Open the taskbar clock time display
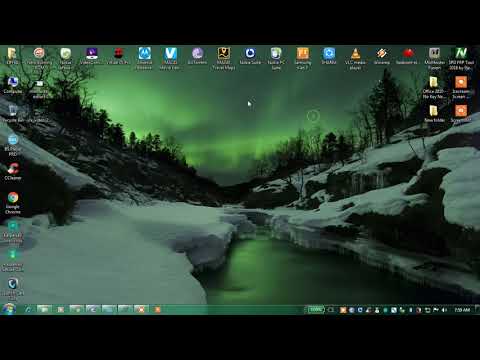 click(x=462, y=310)
